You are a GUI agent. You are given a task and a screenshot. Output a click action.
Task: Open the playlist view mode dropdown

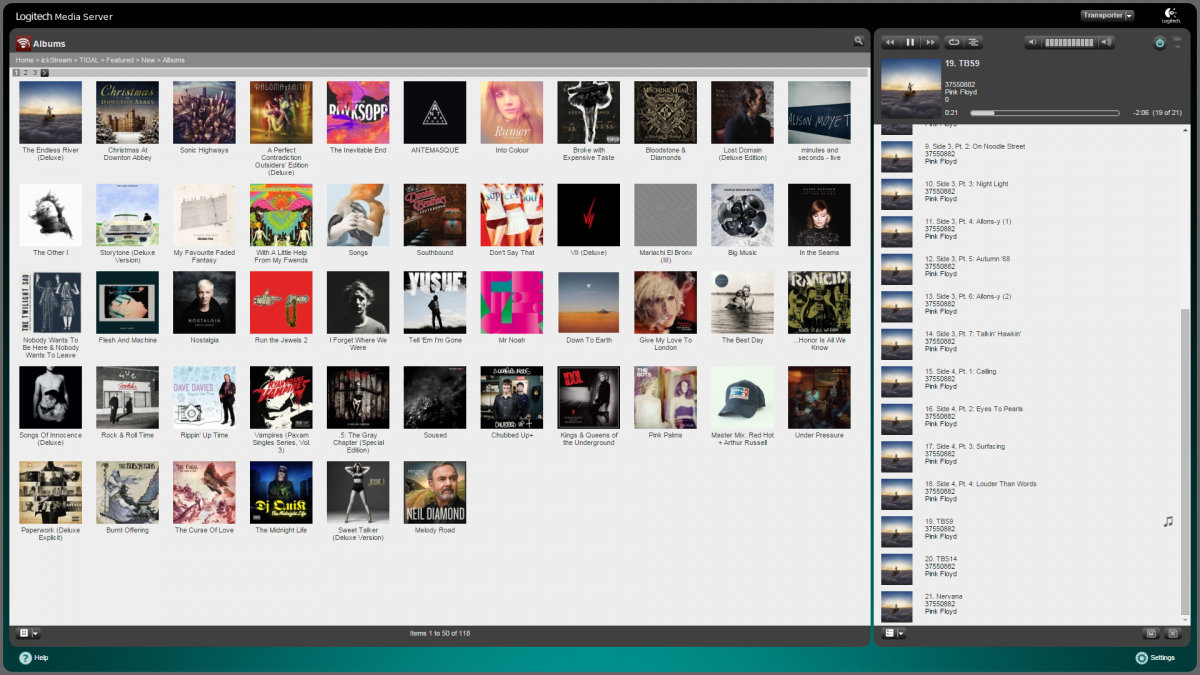point(894,633)
